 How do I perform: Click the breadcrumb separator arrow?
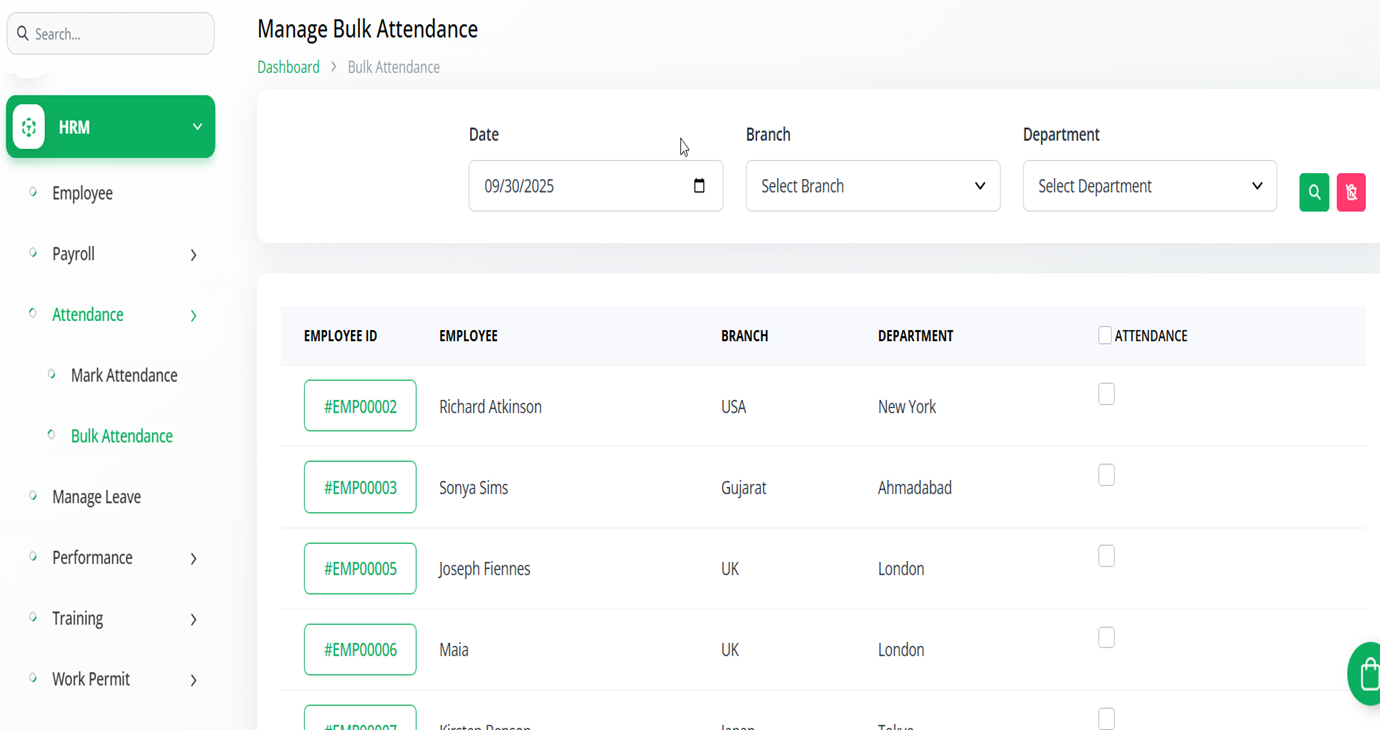point(334,67)
